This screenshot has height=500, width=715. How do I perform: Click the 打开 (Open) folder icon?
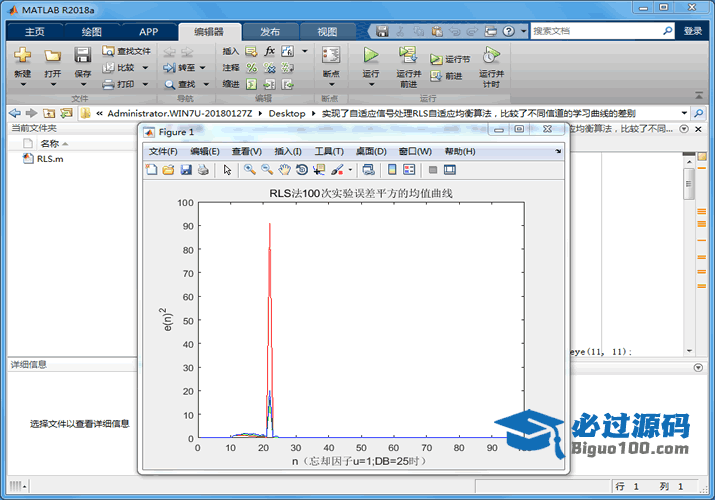pyautogui.click(x=52, y=56)
